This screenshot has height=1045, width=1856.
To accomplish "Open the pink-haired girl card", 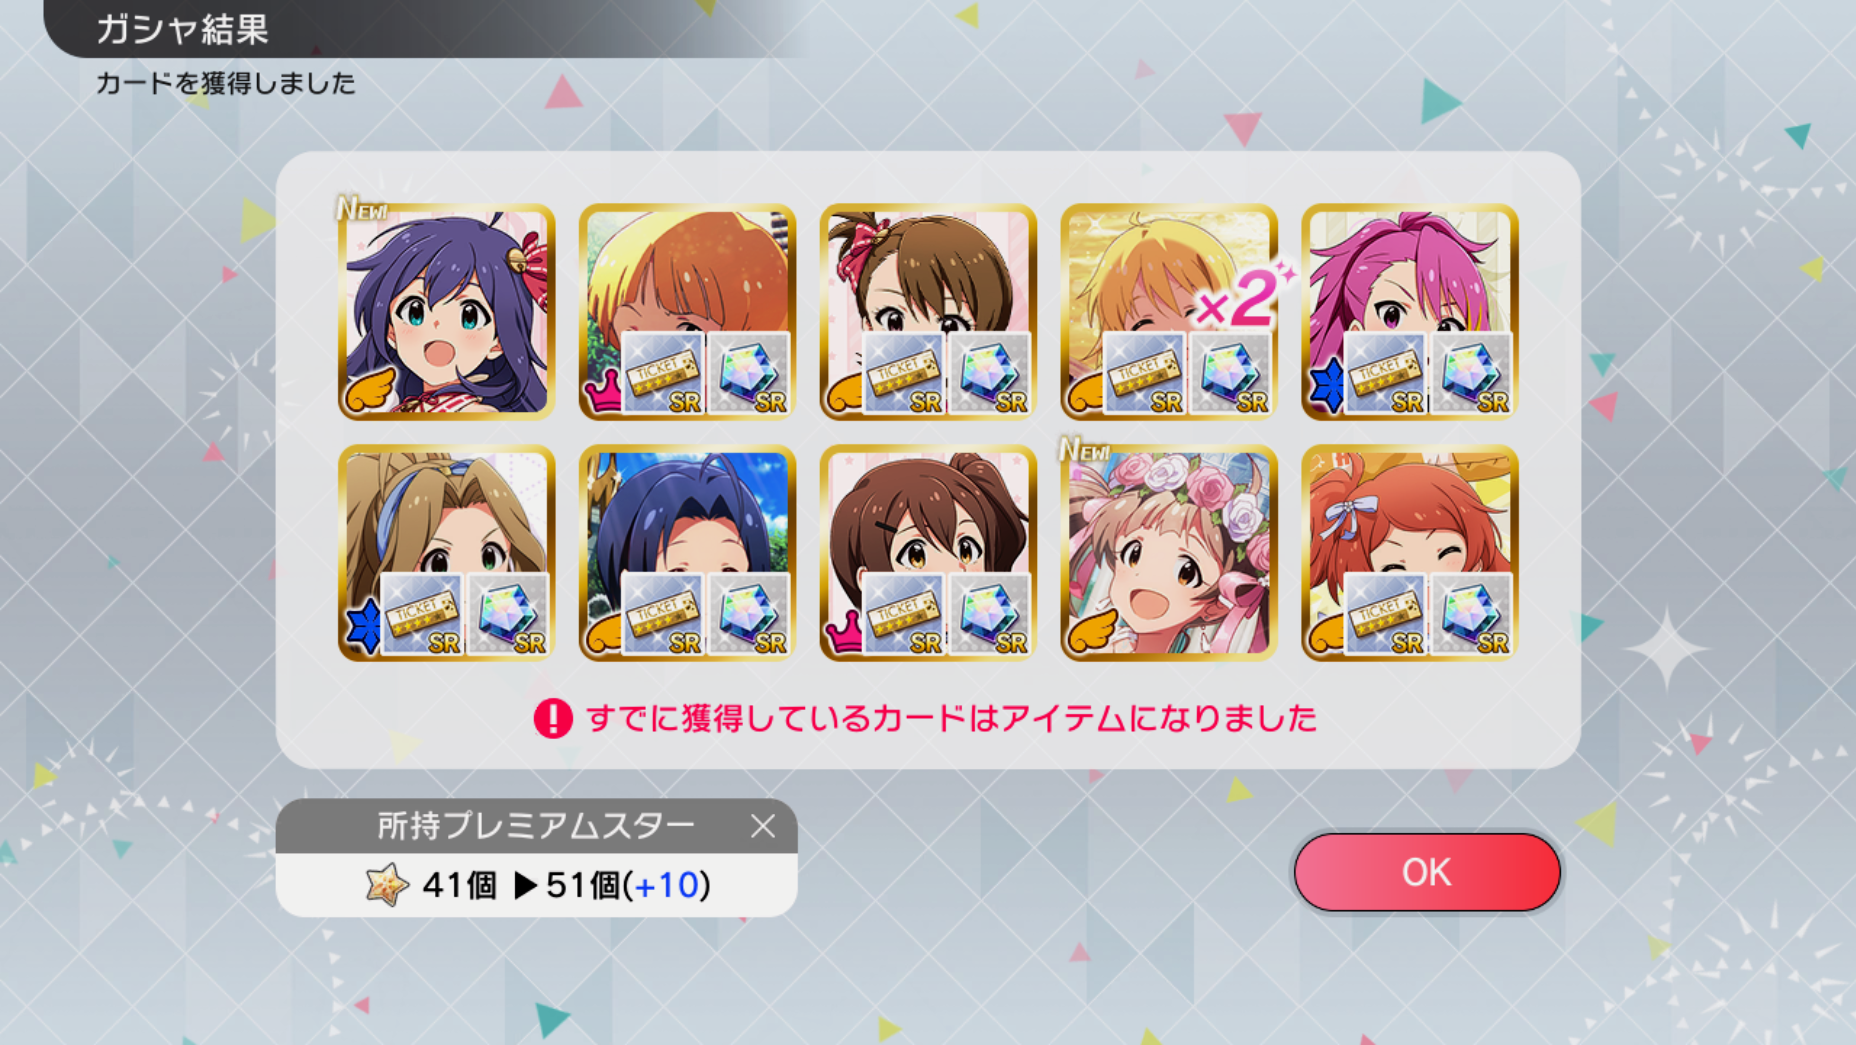I will (x=1409, y=311).
